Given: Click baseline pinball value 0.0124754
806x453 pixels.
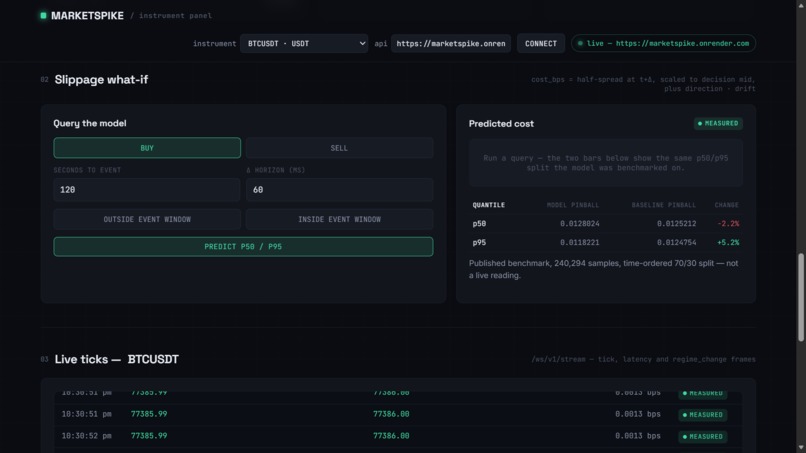Looking at the screenshot, I should point(676,243).
